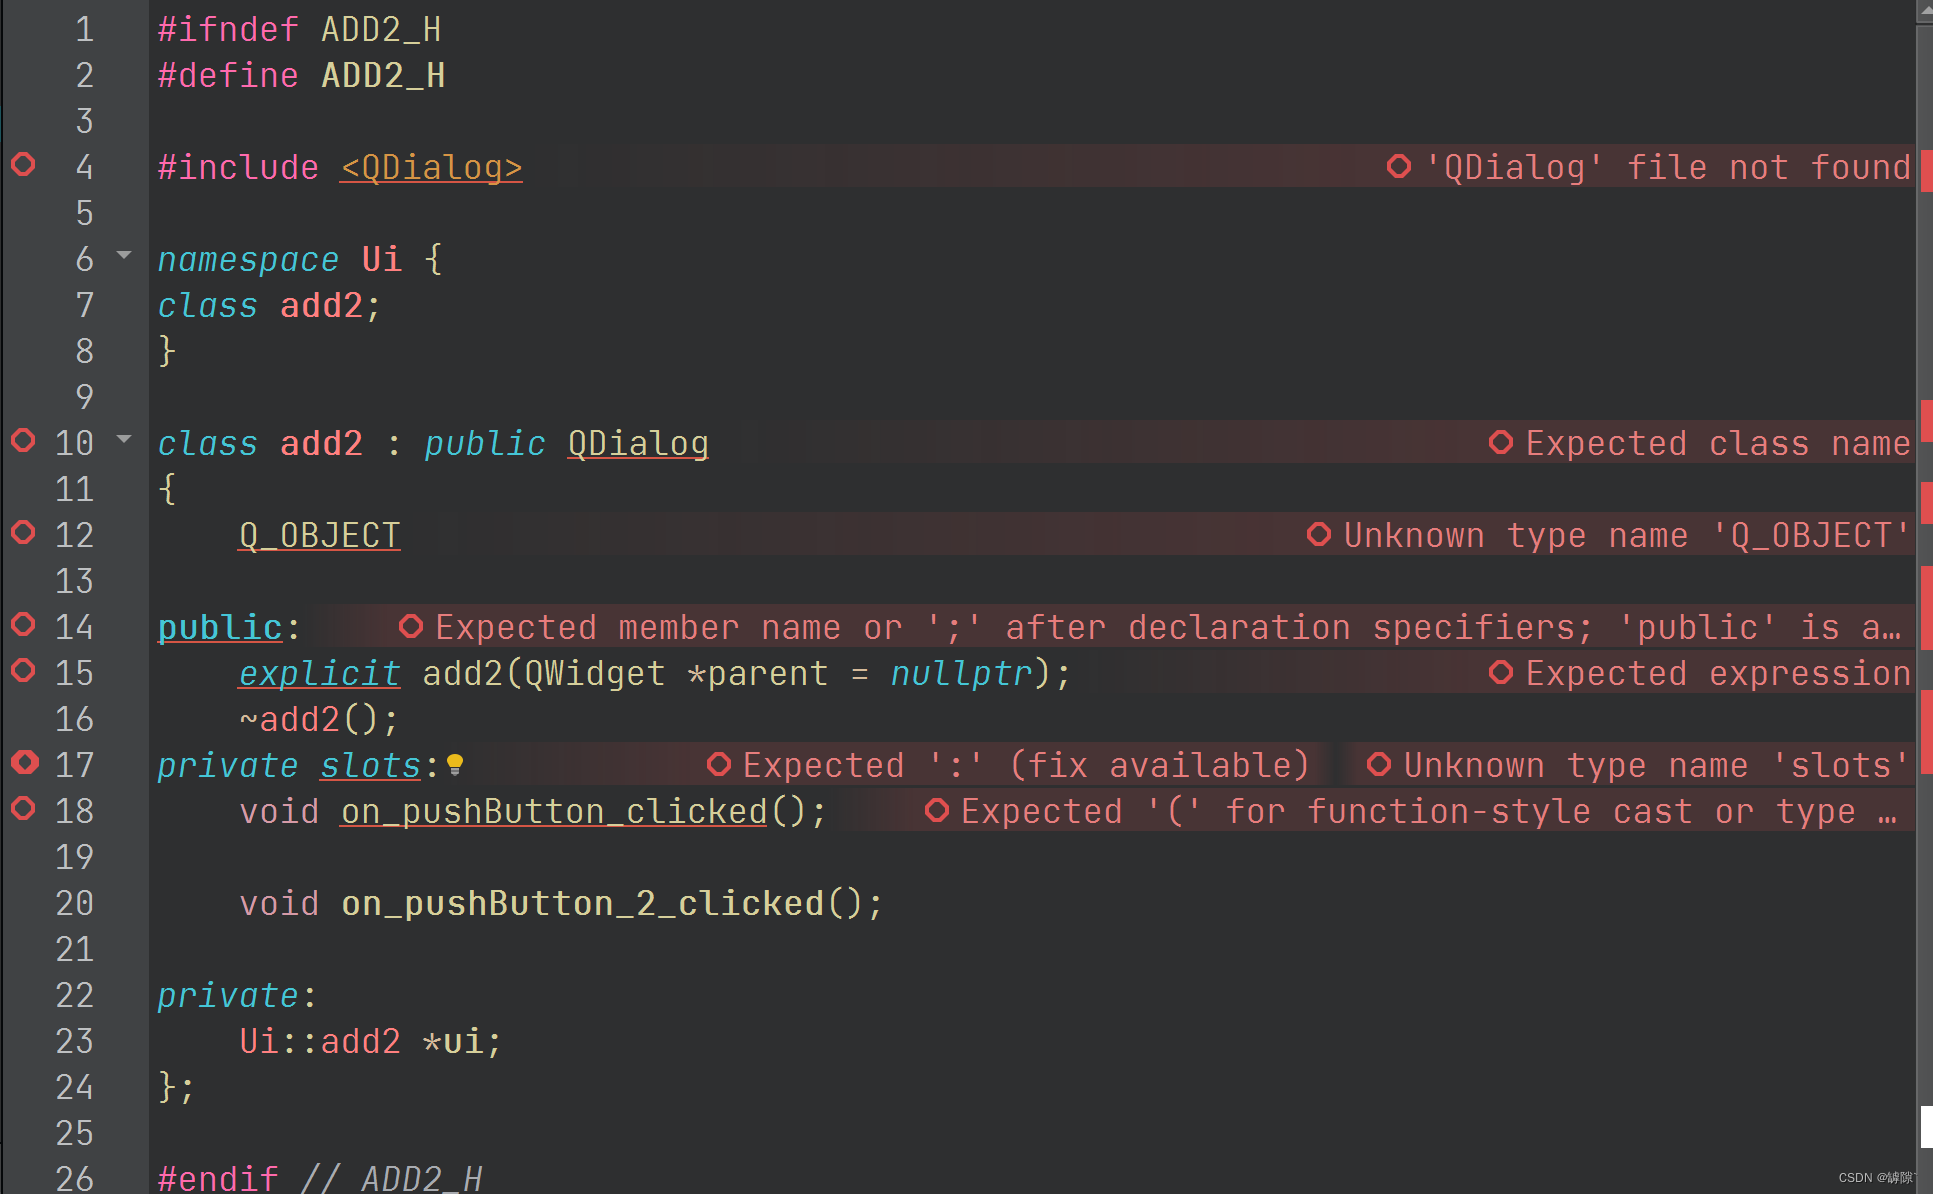
Task: Click the error marker in gutter at line 12
Action: pos(23,532)
